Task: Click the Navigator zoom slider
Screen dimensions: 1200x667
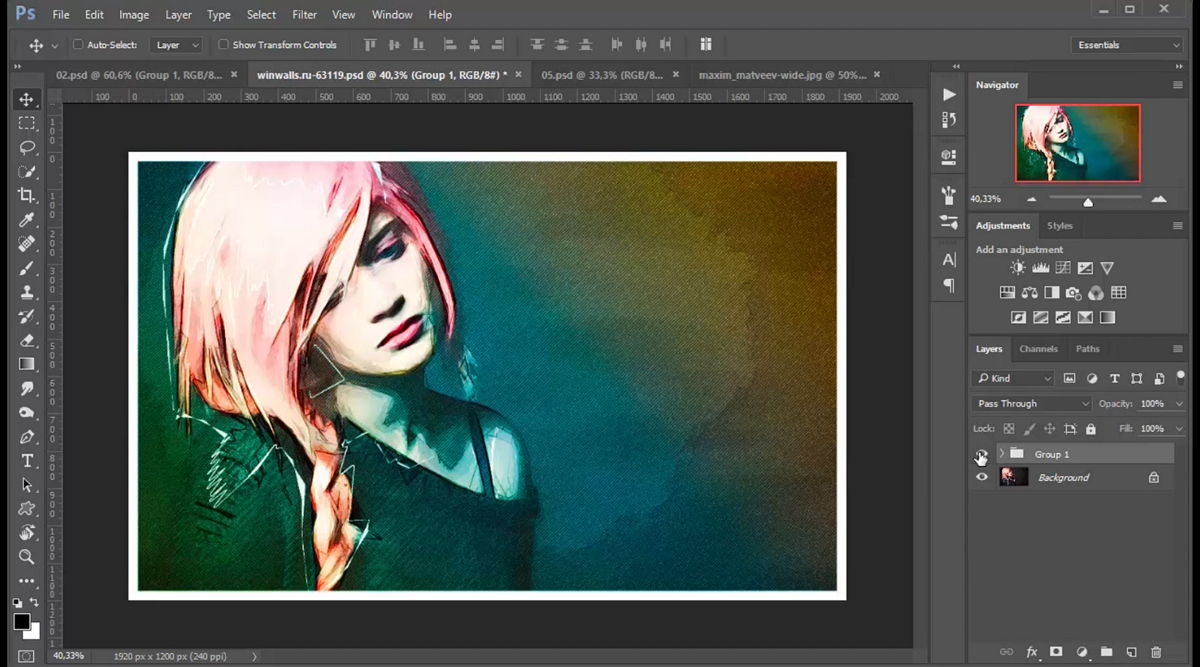Action: 1088,200
